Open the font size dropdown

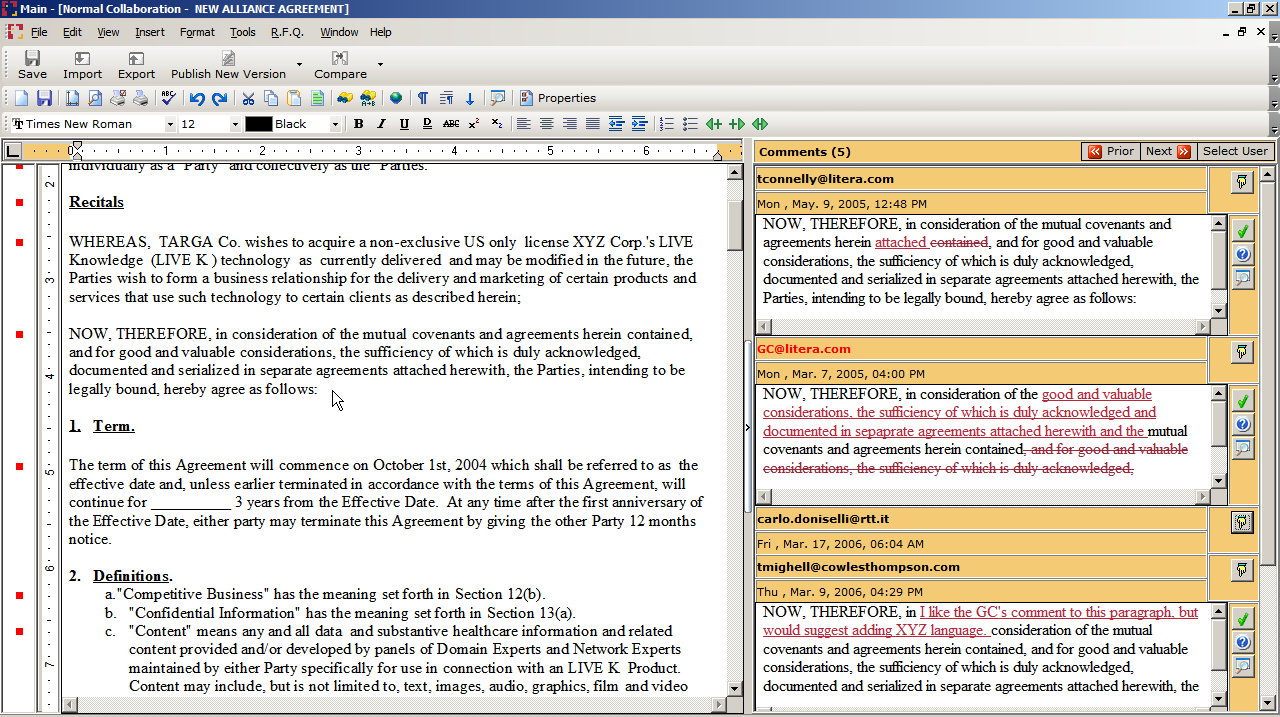point(233,123)
